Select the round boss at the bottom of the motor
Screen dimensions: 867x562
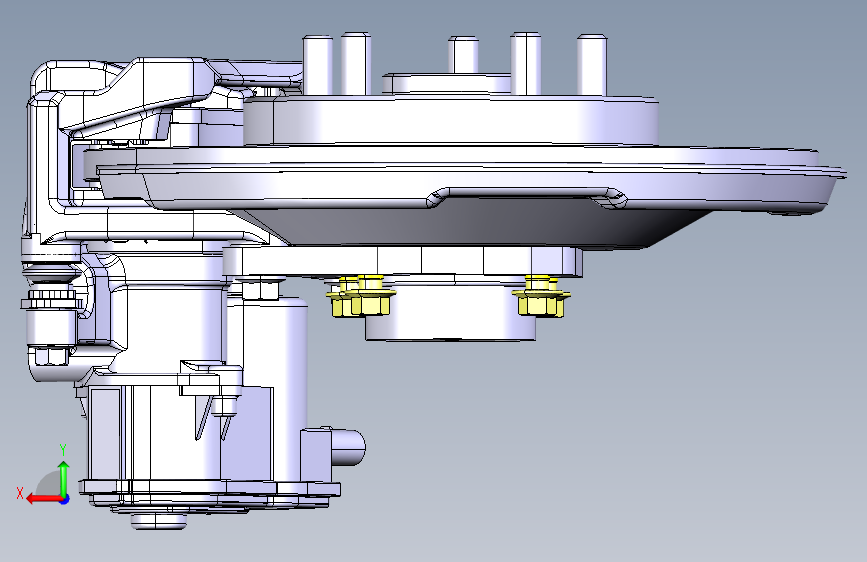[159, 522]
